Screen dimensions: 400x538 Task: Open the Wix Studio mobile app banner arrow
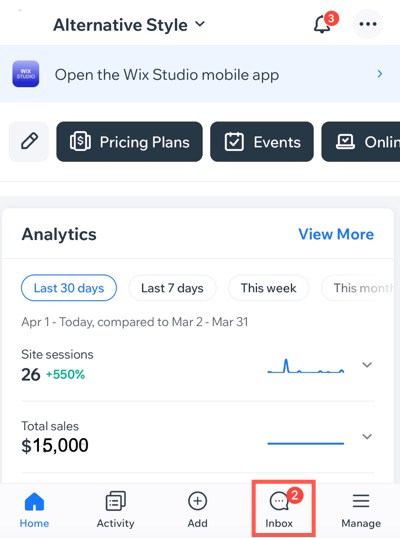coord(380,74)
